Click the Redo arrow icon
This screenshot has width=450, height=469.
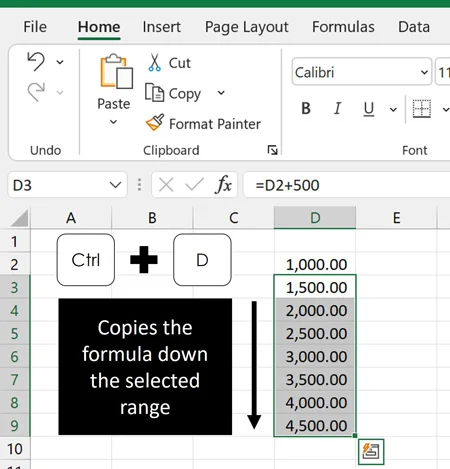click(x=36, y=92)
